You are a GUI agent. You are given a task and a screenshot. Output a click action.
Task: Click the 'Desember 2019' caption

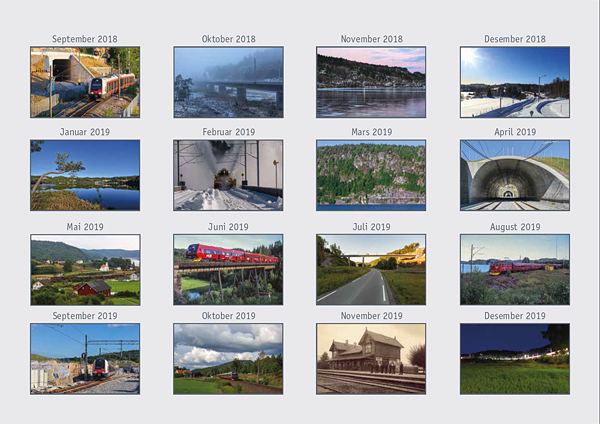tap(515, 316)
